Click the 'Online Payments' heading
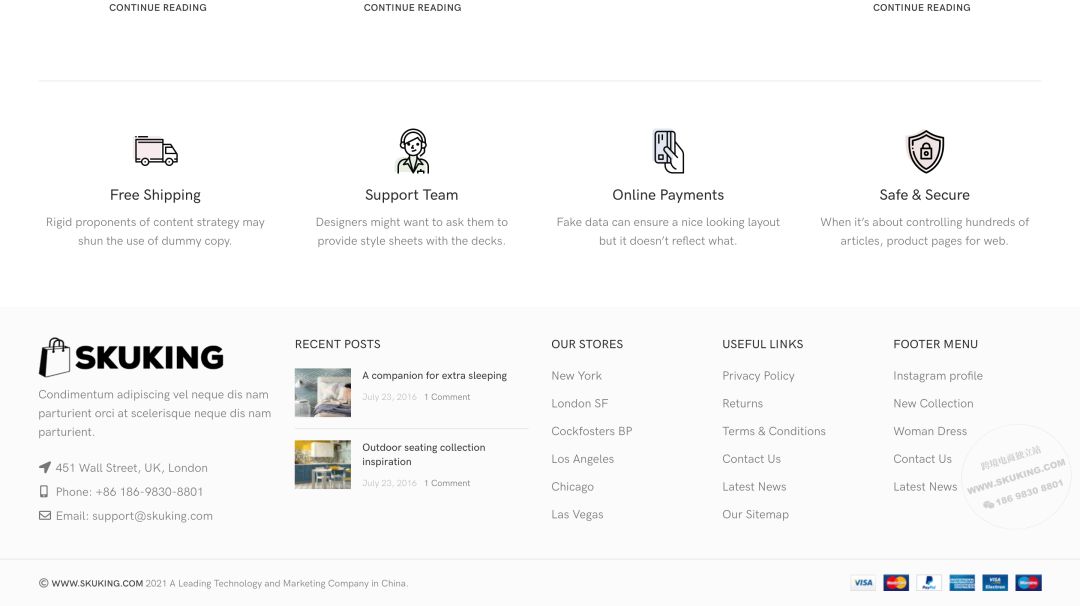1080x606 pixels. click(668, 195)
